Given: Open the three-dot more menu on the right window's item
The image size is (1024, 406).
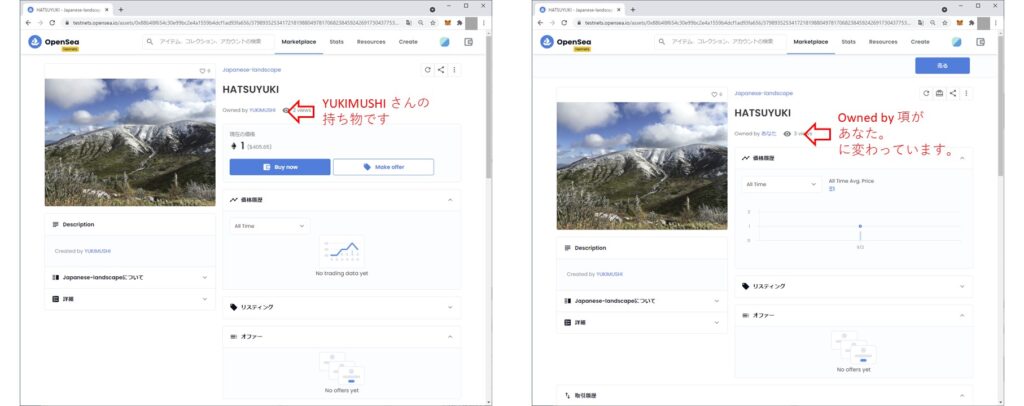Looking at the screenshot, I should 967,93.
